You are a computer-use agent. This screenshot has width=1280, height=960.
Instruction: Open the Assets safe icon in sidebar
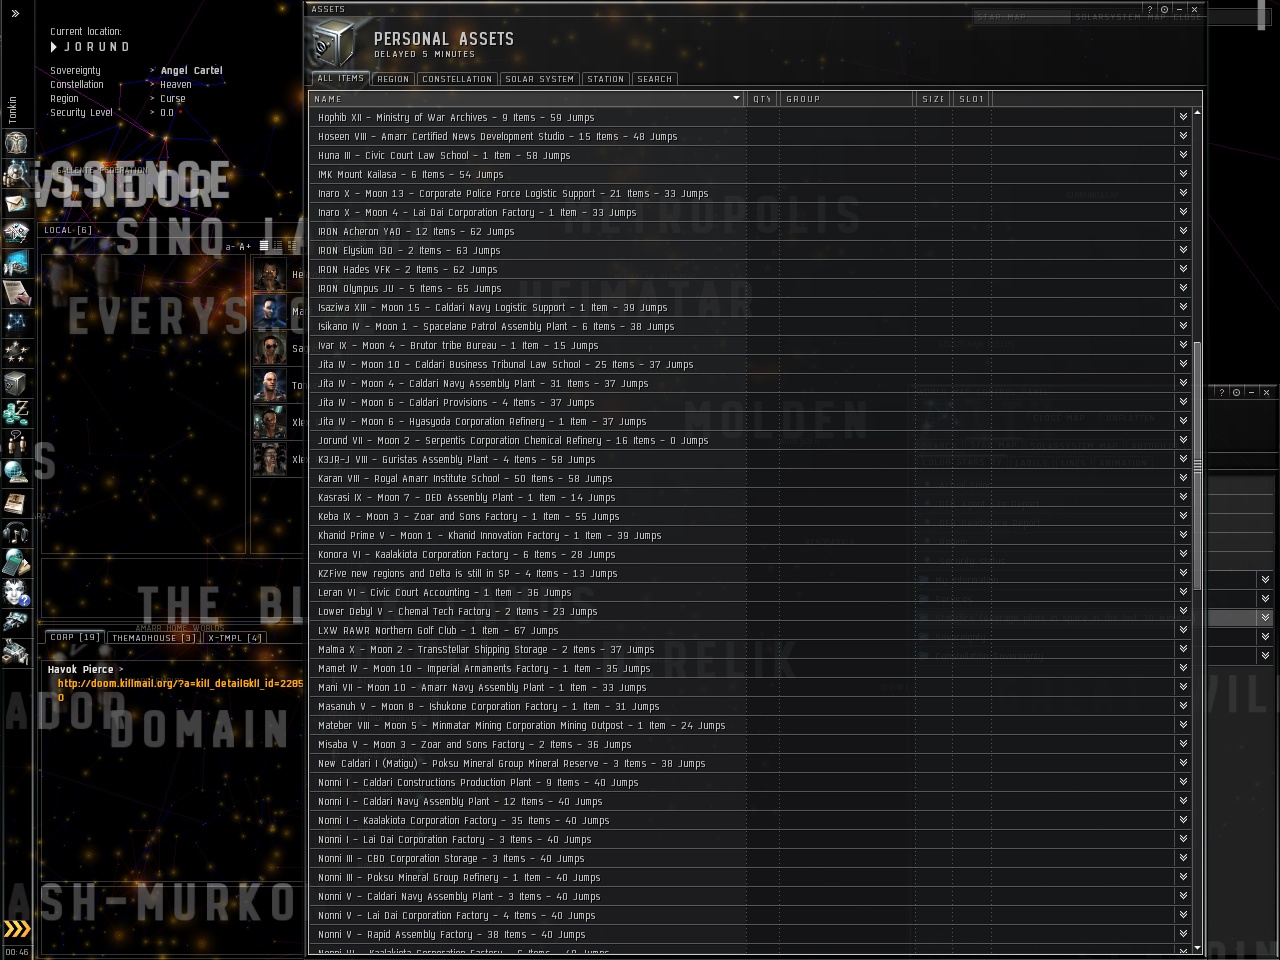point(16,383)
